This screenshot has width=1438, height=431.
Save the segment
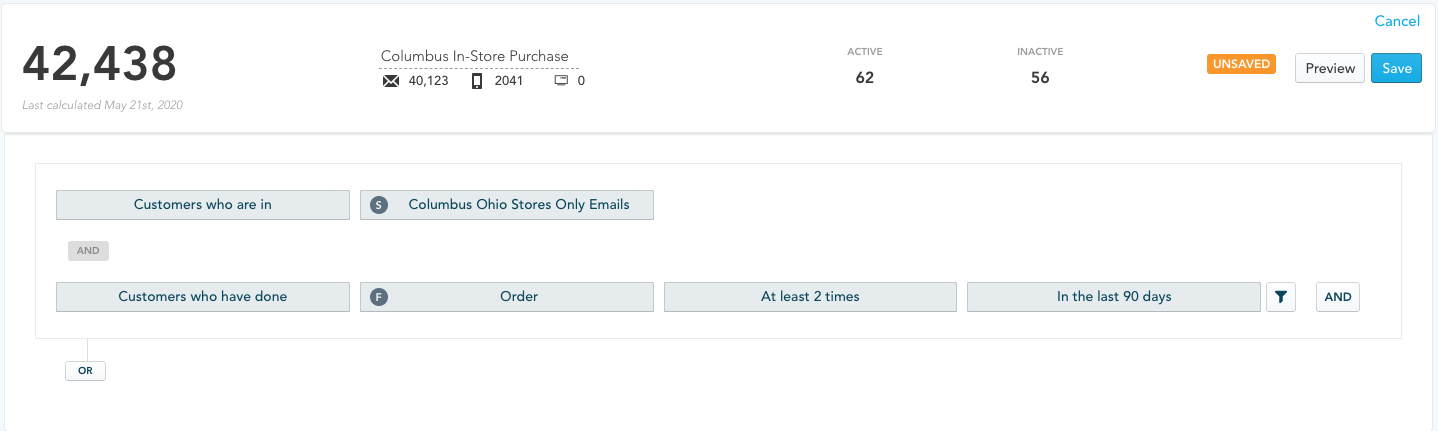[1396, 68]
